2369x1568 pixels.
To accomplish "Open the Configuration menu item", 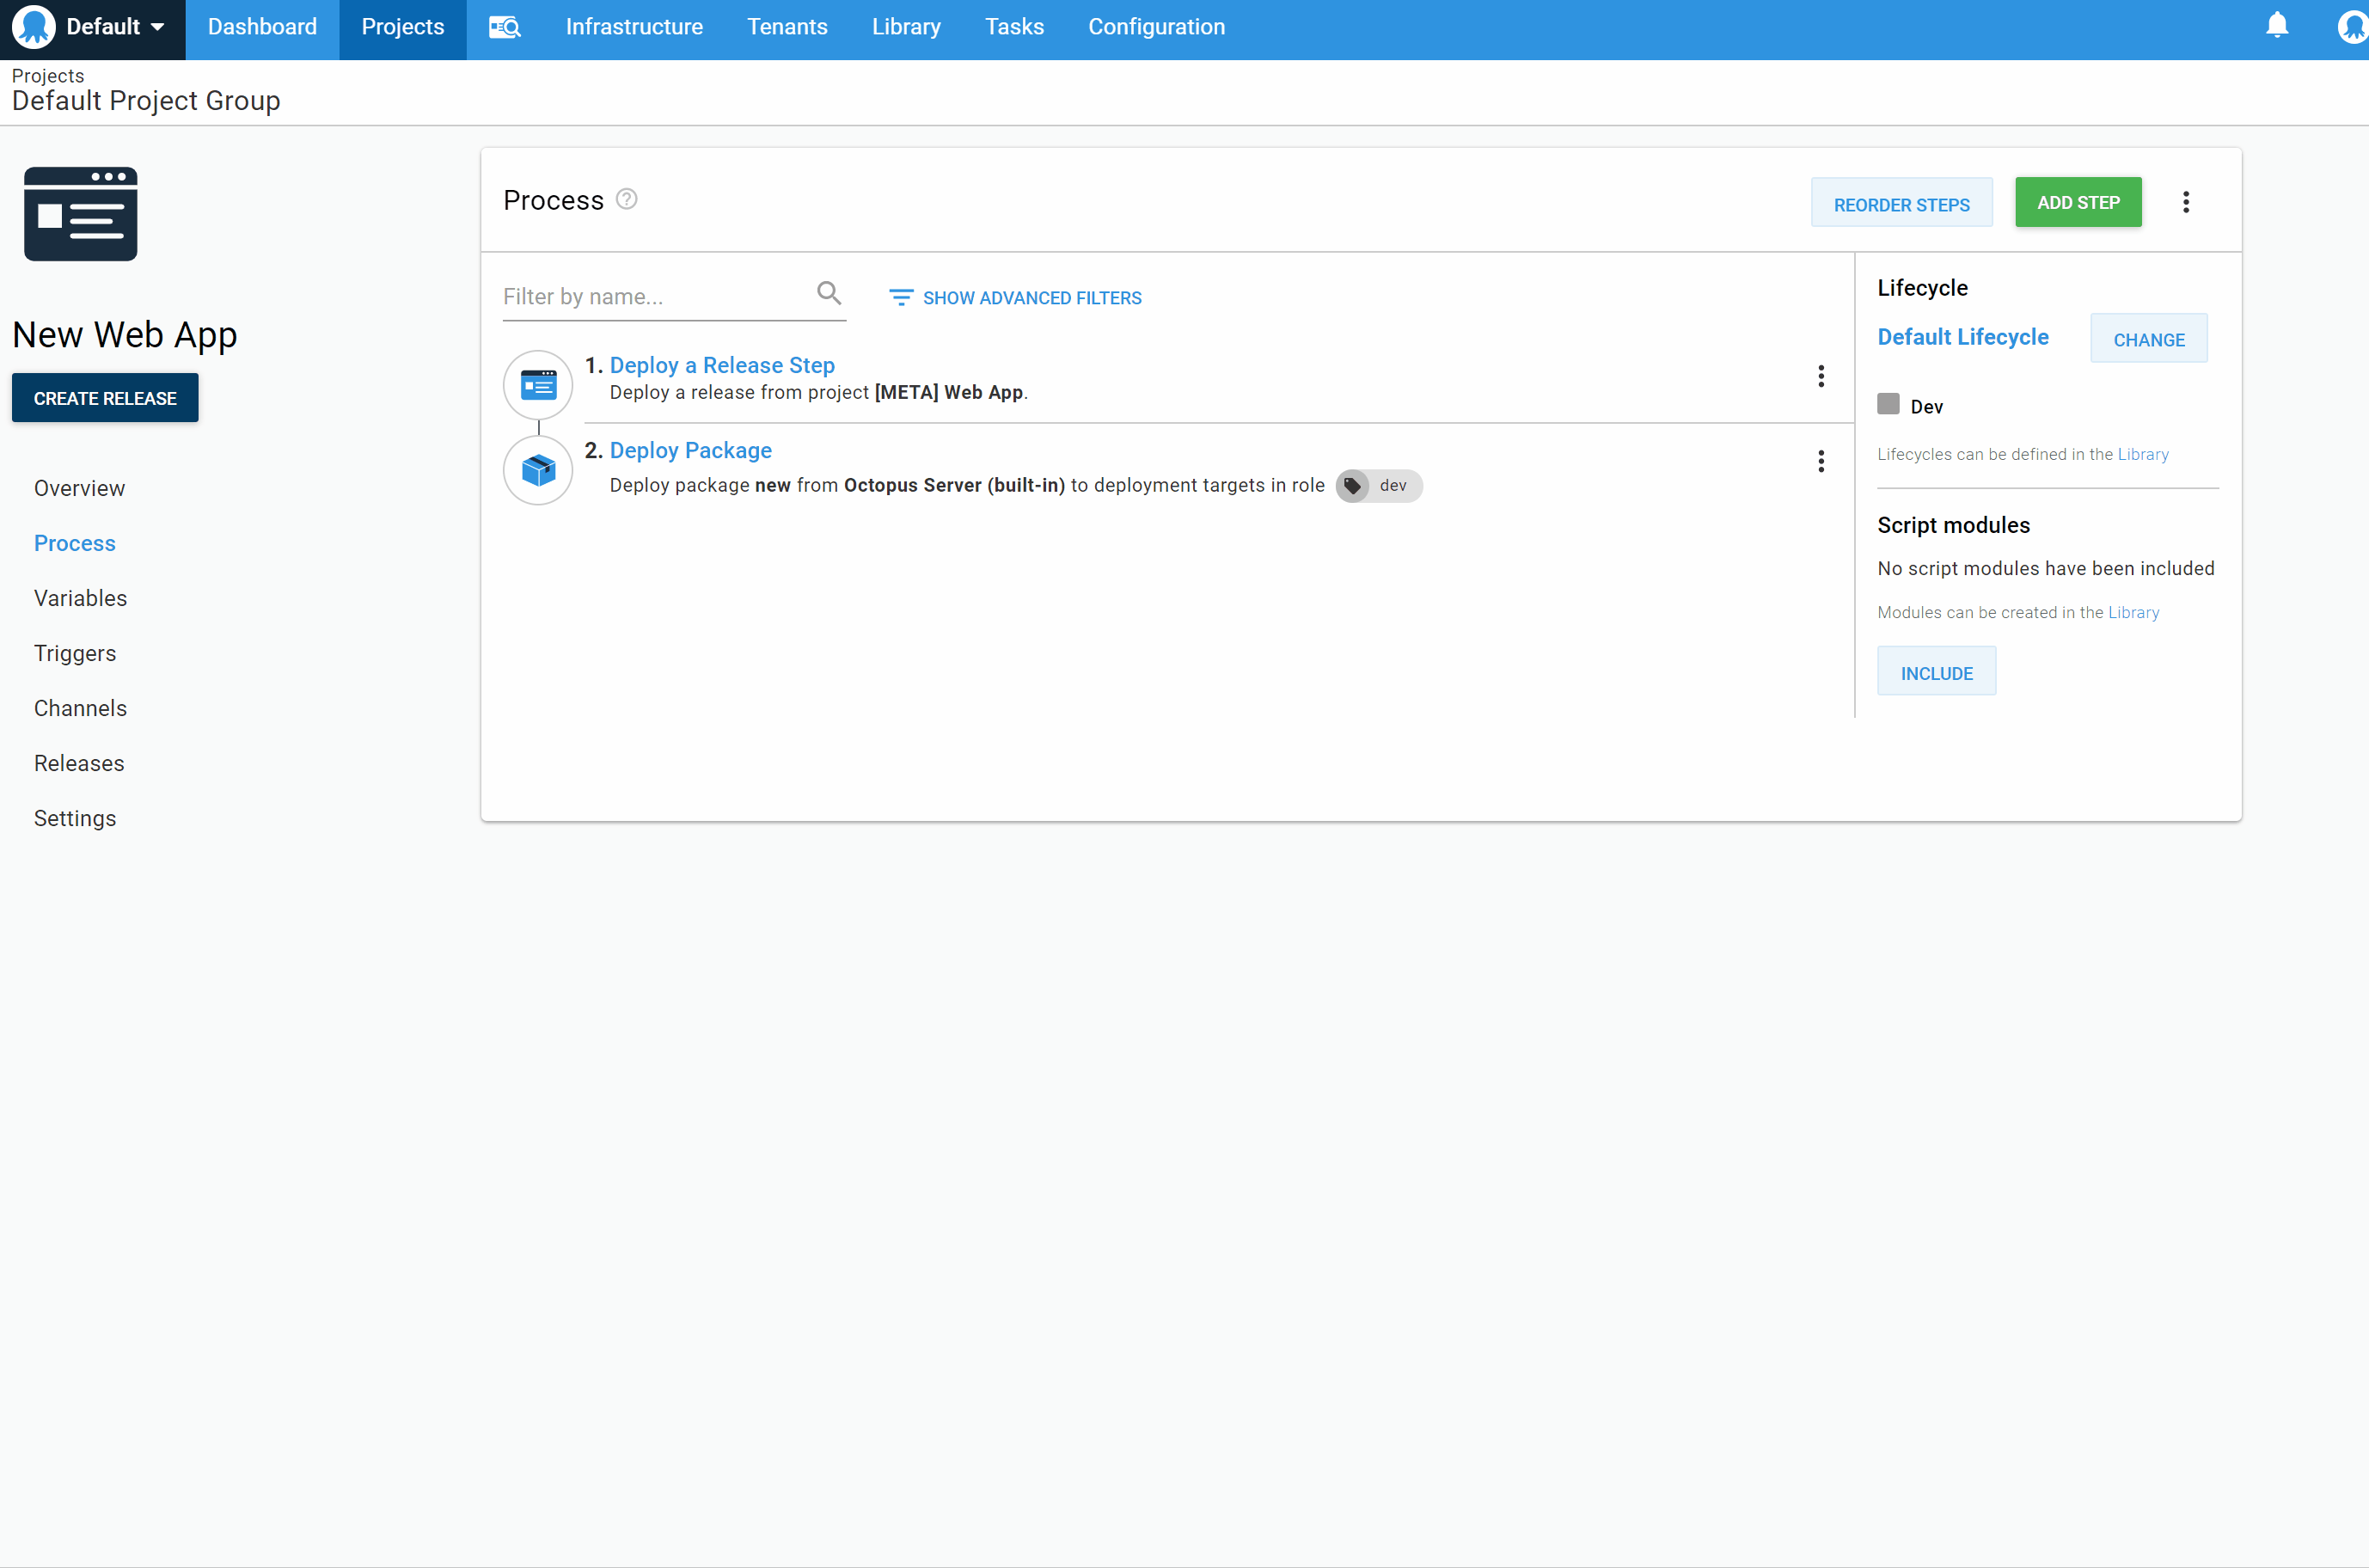I will click(1156, 27).
